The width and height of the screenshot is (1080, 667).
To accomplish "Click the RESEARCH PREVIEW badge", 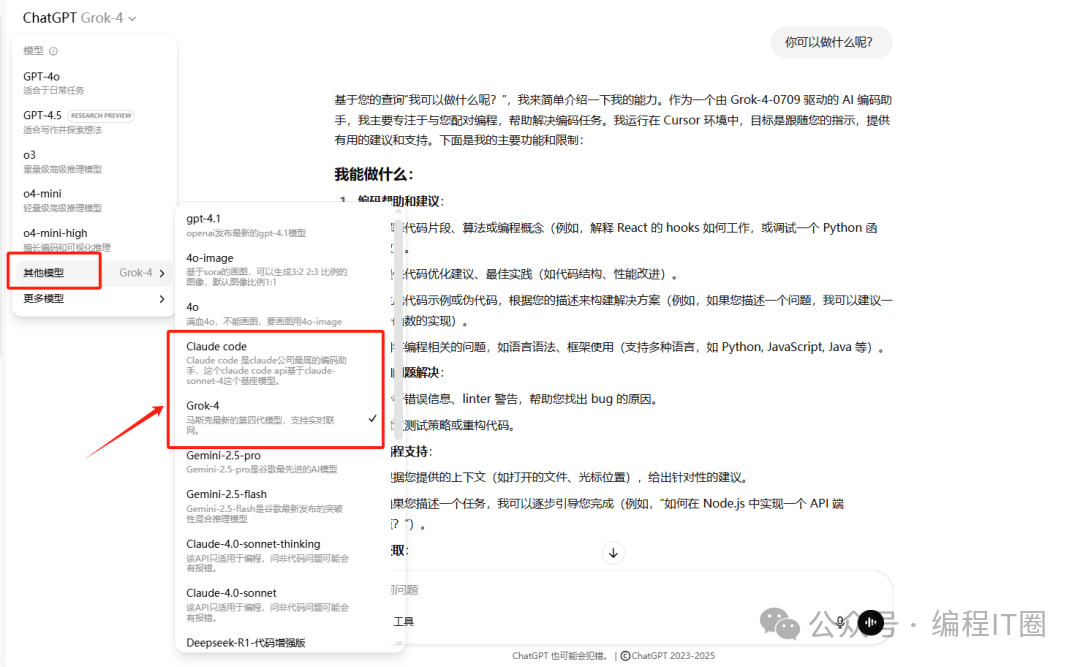I will (101, 116).
